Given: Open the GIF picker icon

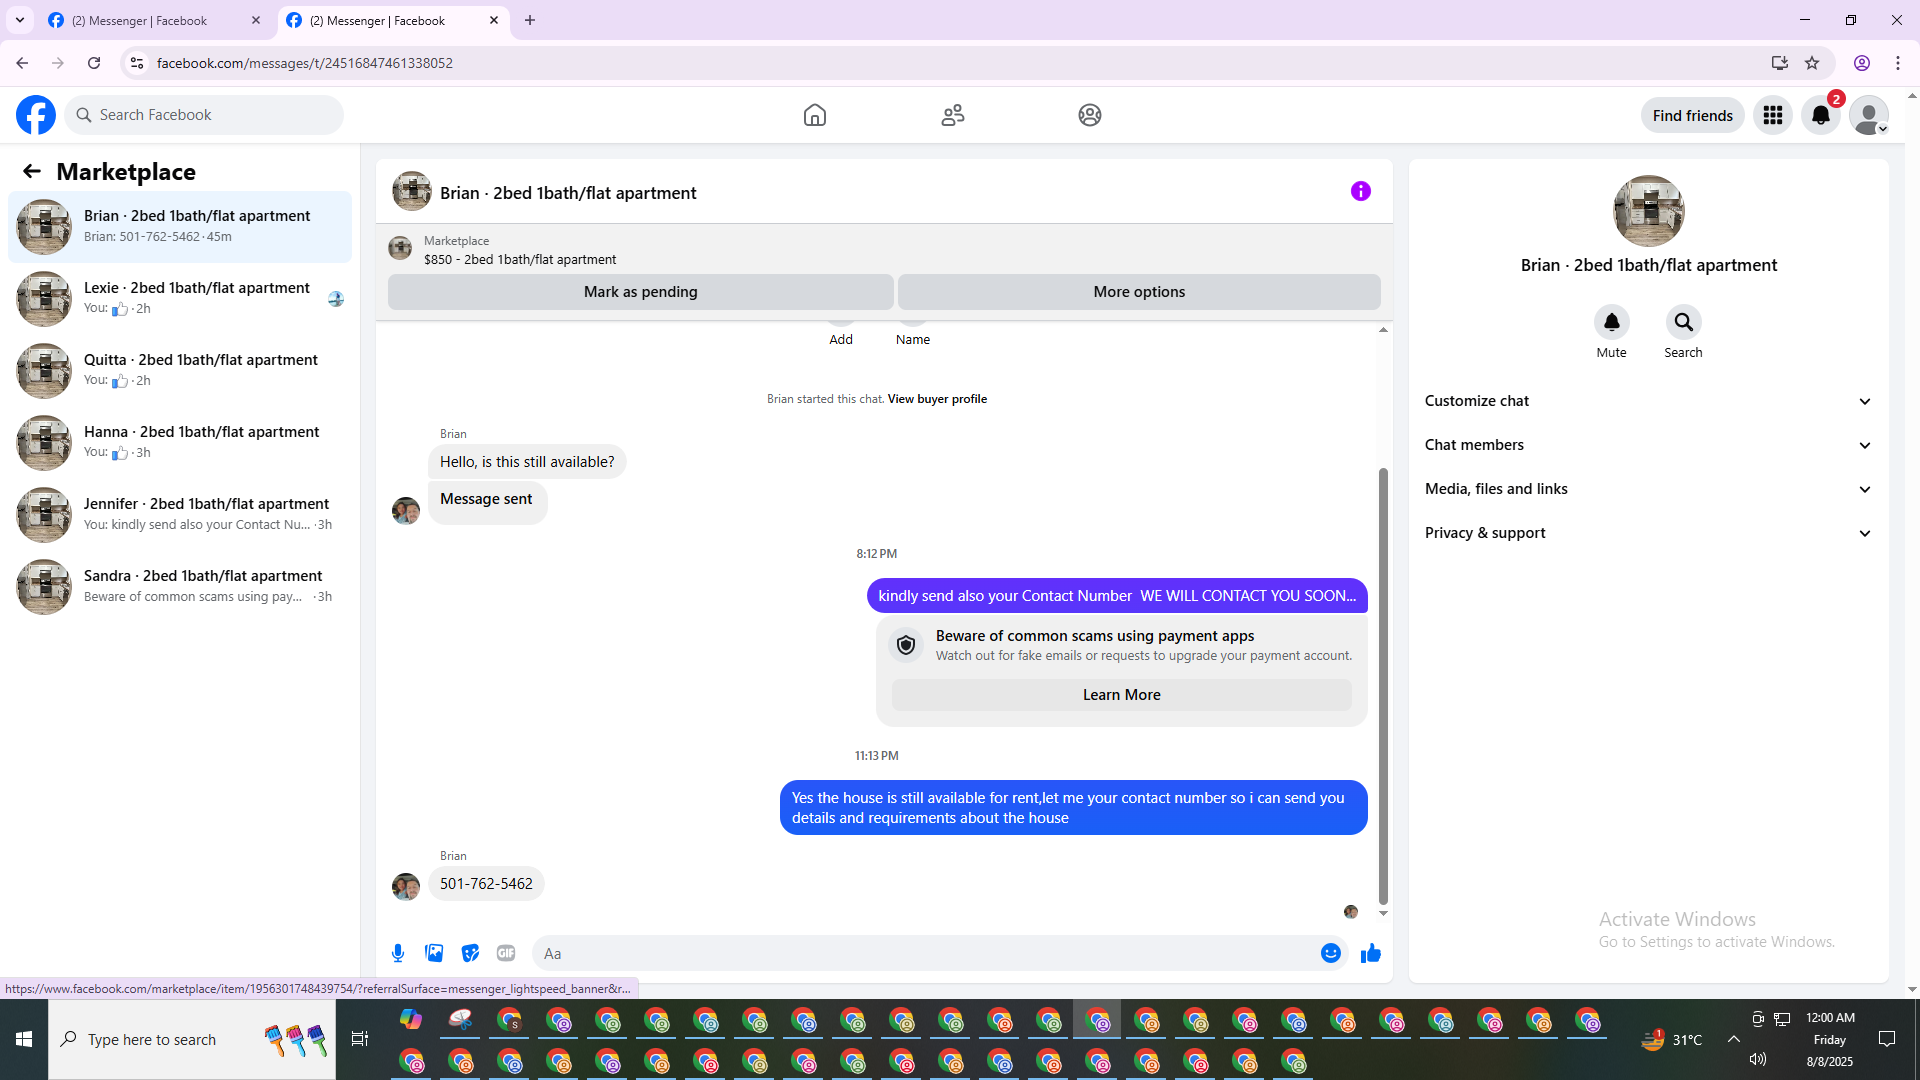Looking at the screenshot, I should click(506, 953).
